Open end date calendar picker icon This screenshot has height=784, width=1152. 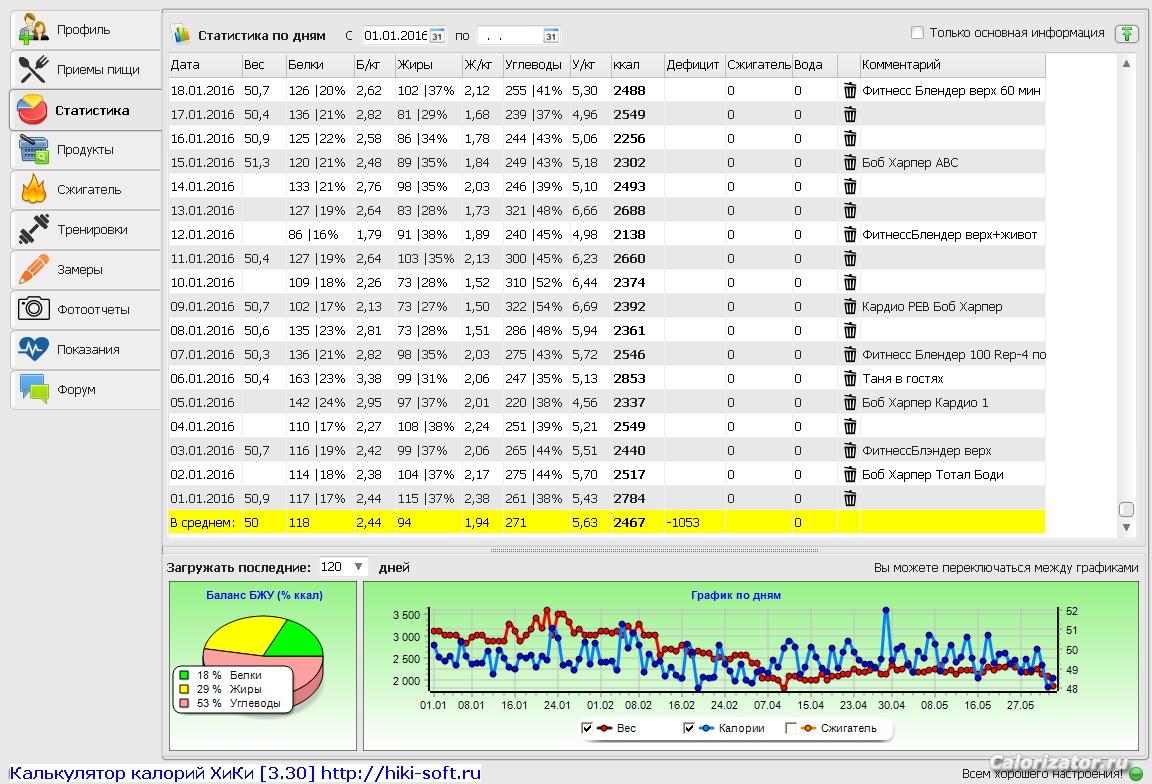[x=550, y=35]
